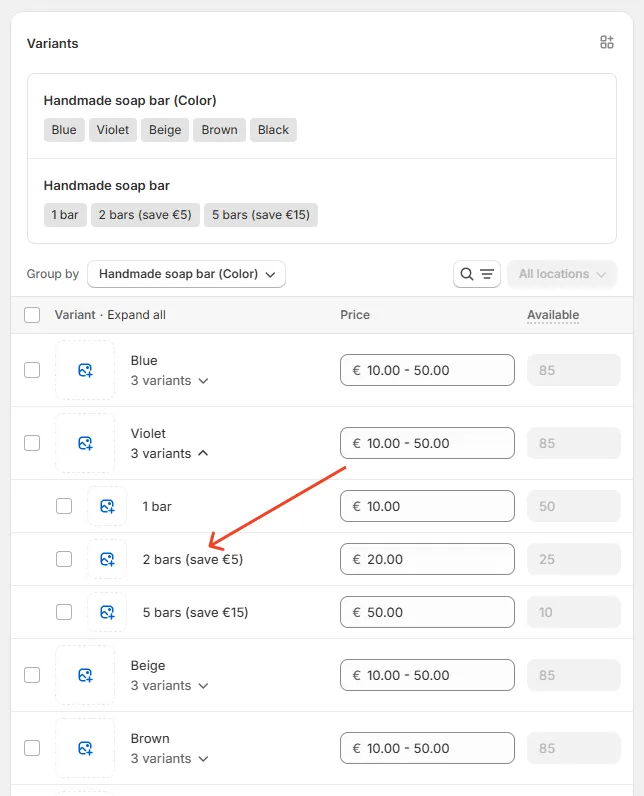Click the Blue available quantity 85
The width and height of the screenshot is (644, 796).
(574, 370)
